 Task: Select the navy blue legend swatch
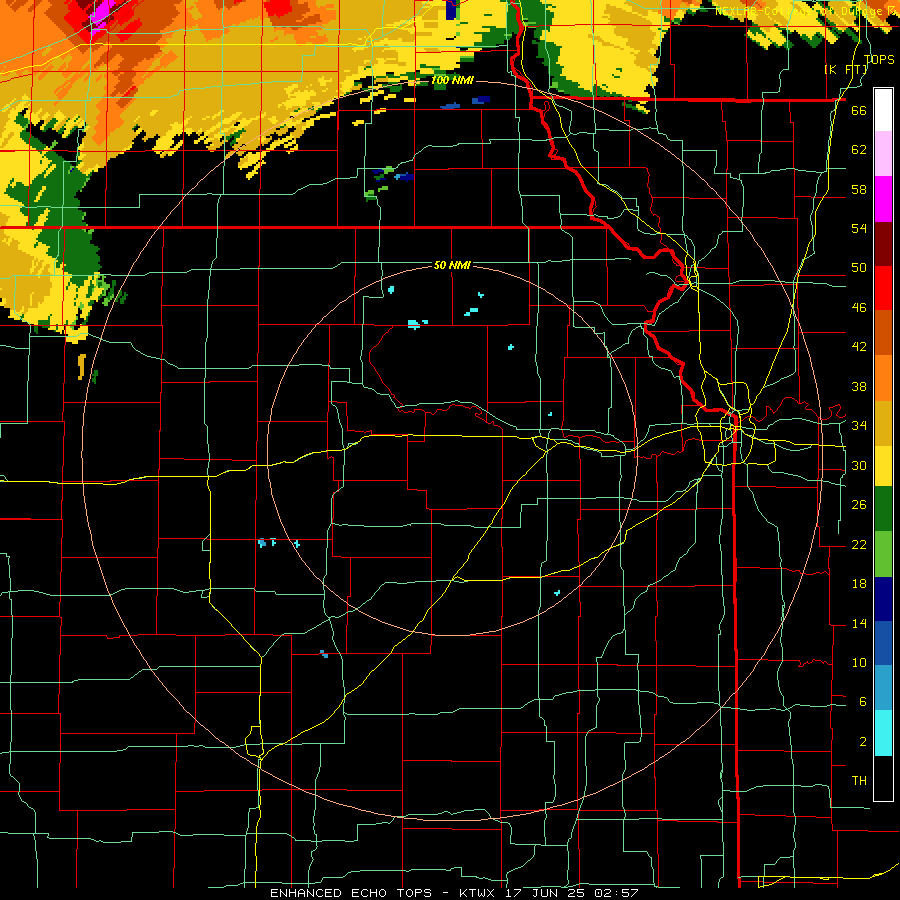pos(883,599)
